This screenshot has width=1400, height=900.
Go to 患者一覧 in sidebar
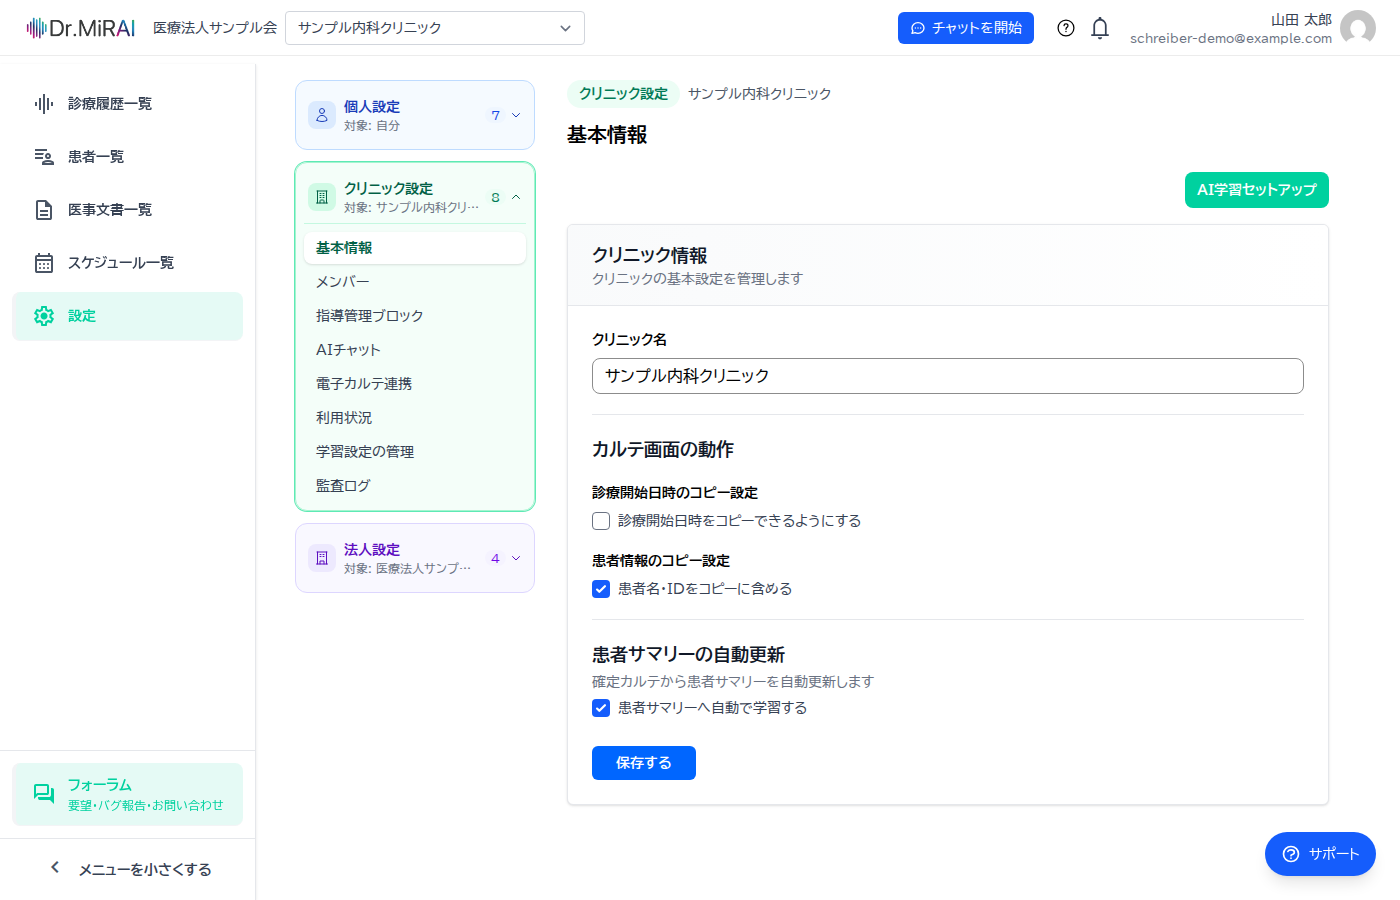tap(128, 157)
